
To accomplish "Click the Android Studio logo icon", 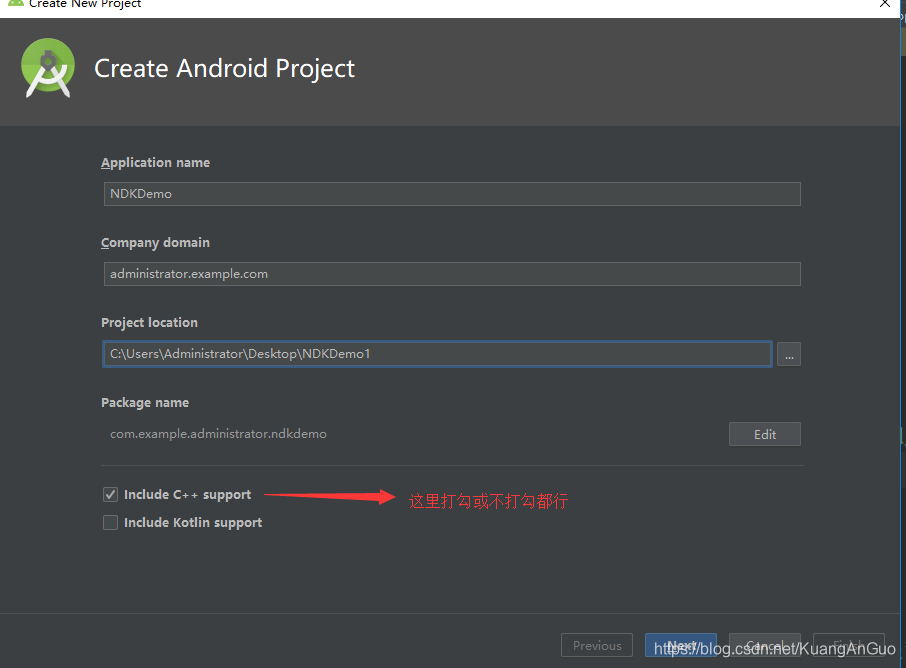I will click(x=48, y=68).
